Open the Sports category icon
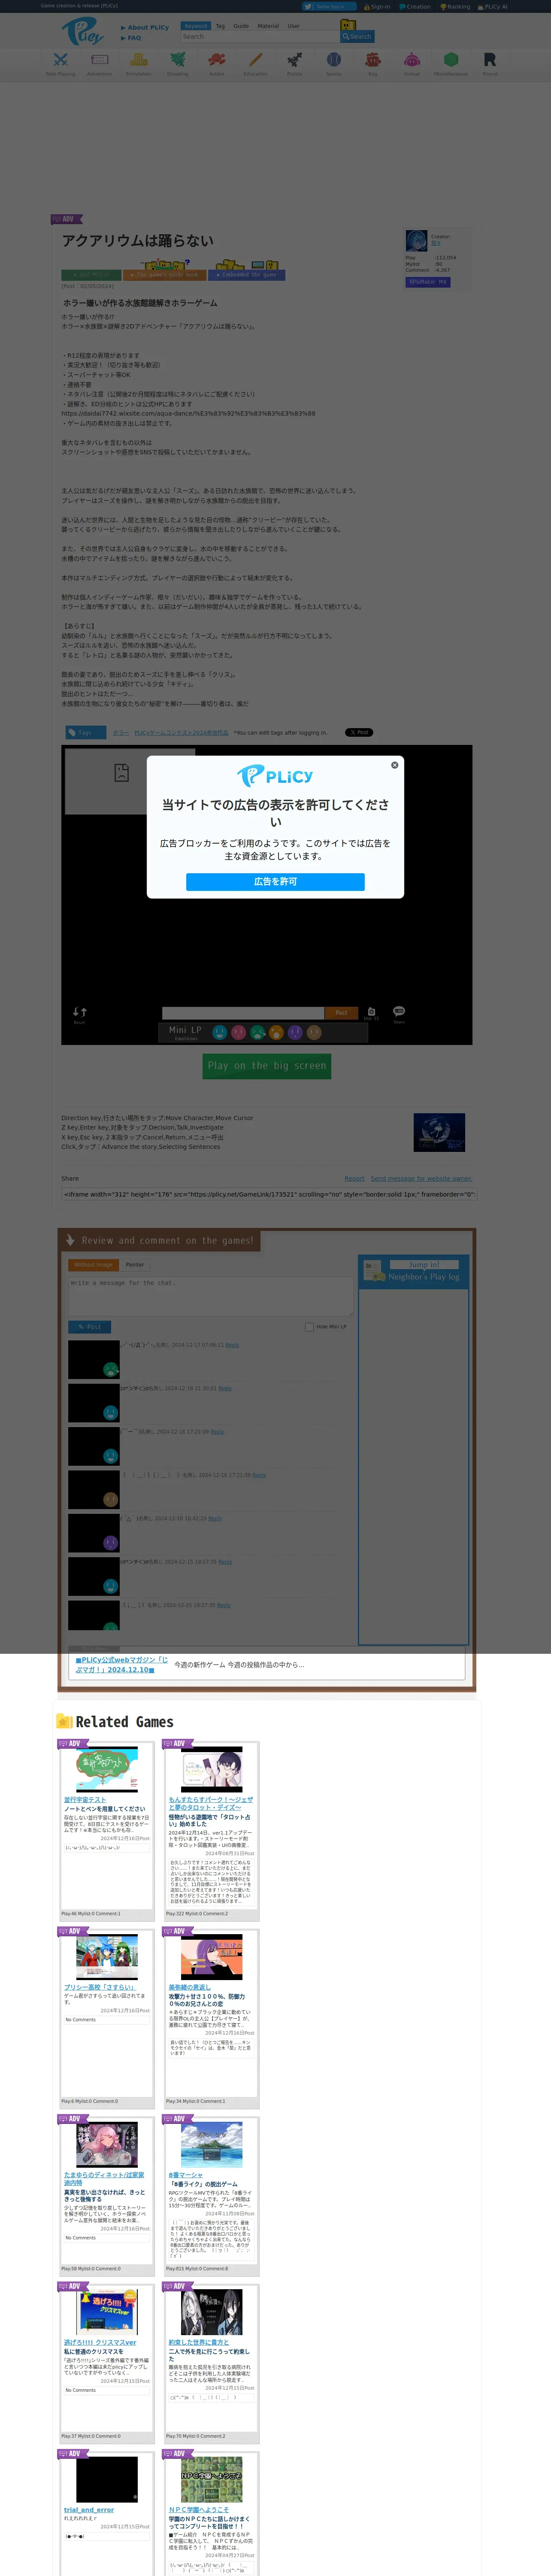Viewport: 551px width, 2576px height. 333,65
